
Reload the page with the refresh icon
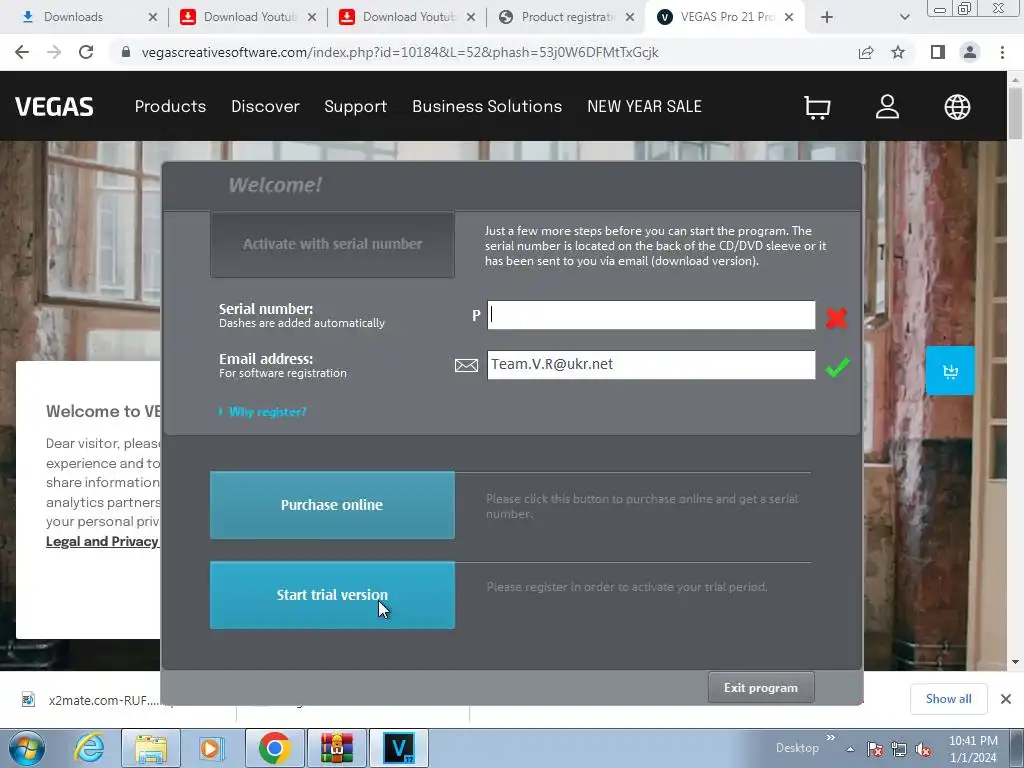point(86,52)
